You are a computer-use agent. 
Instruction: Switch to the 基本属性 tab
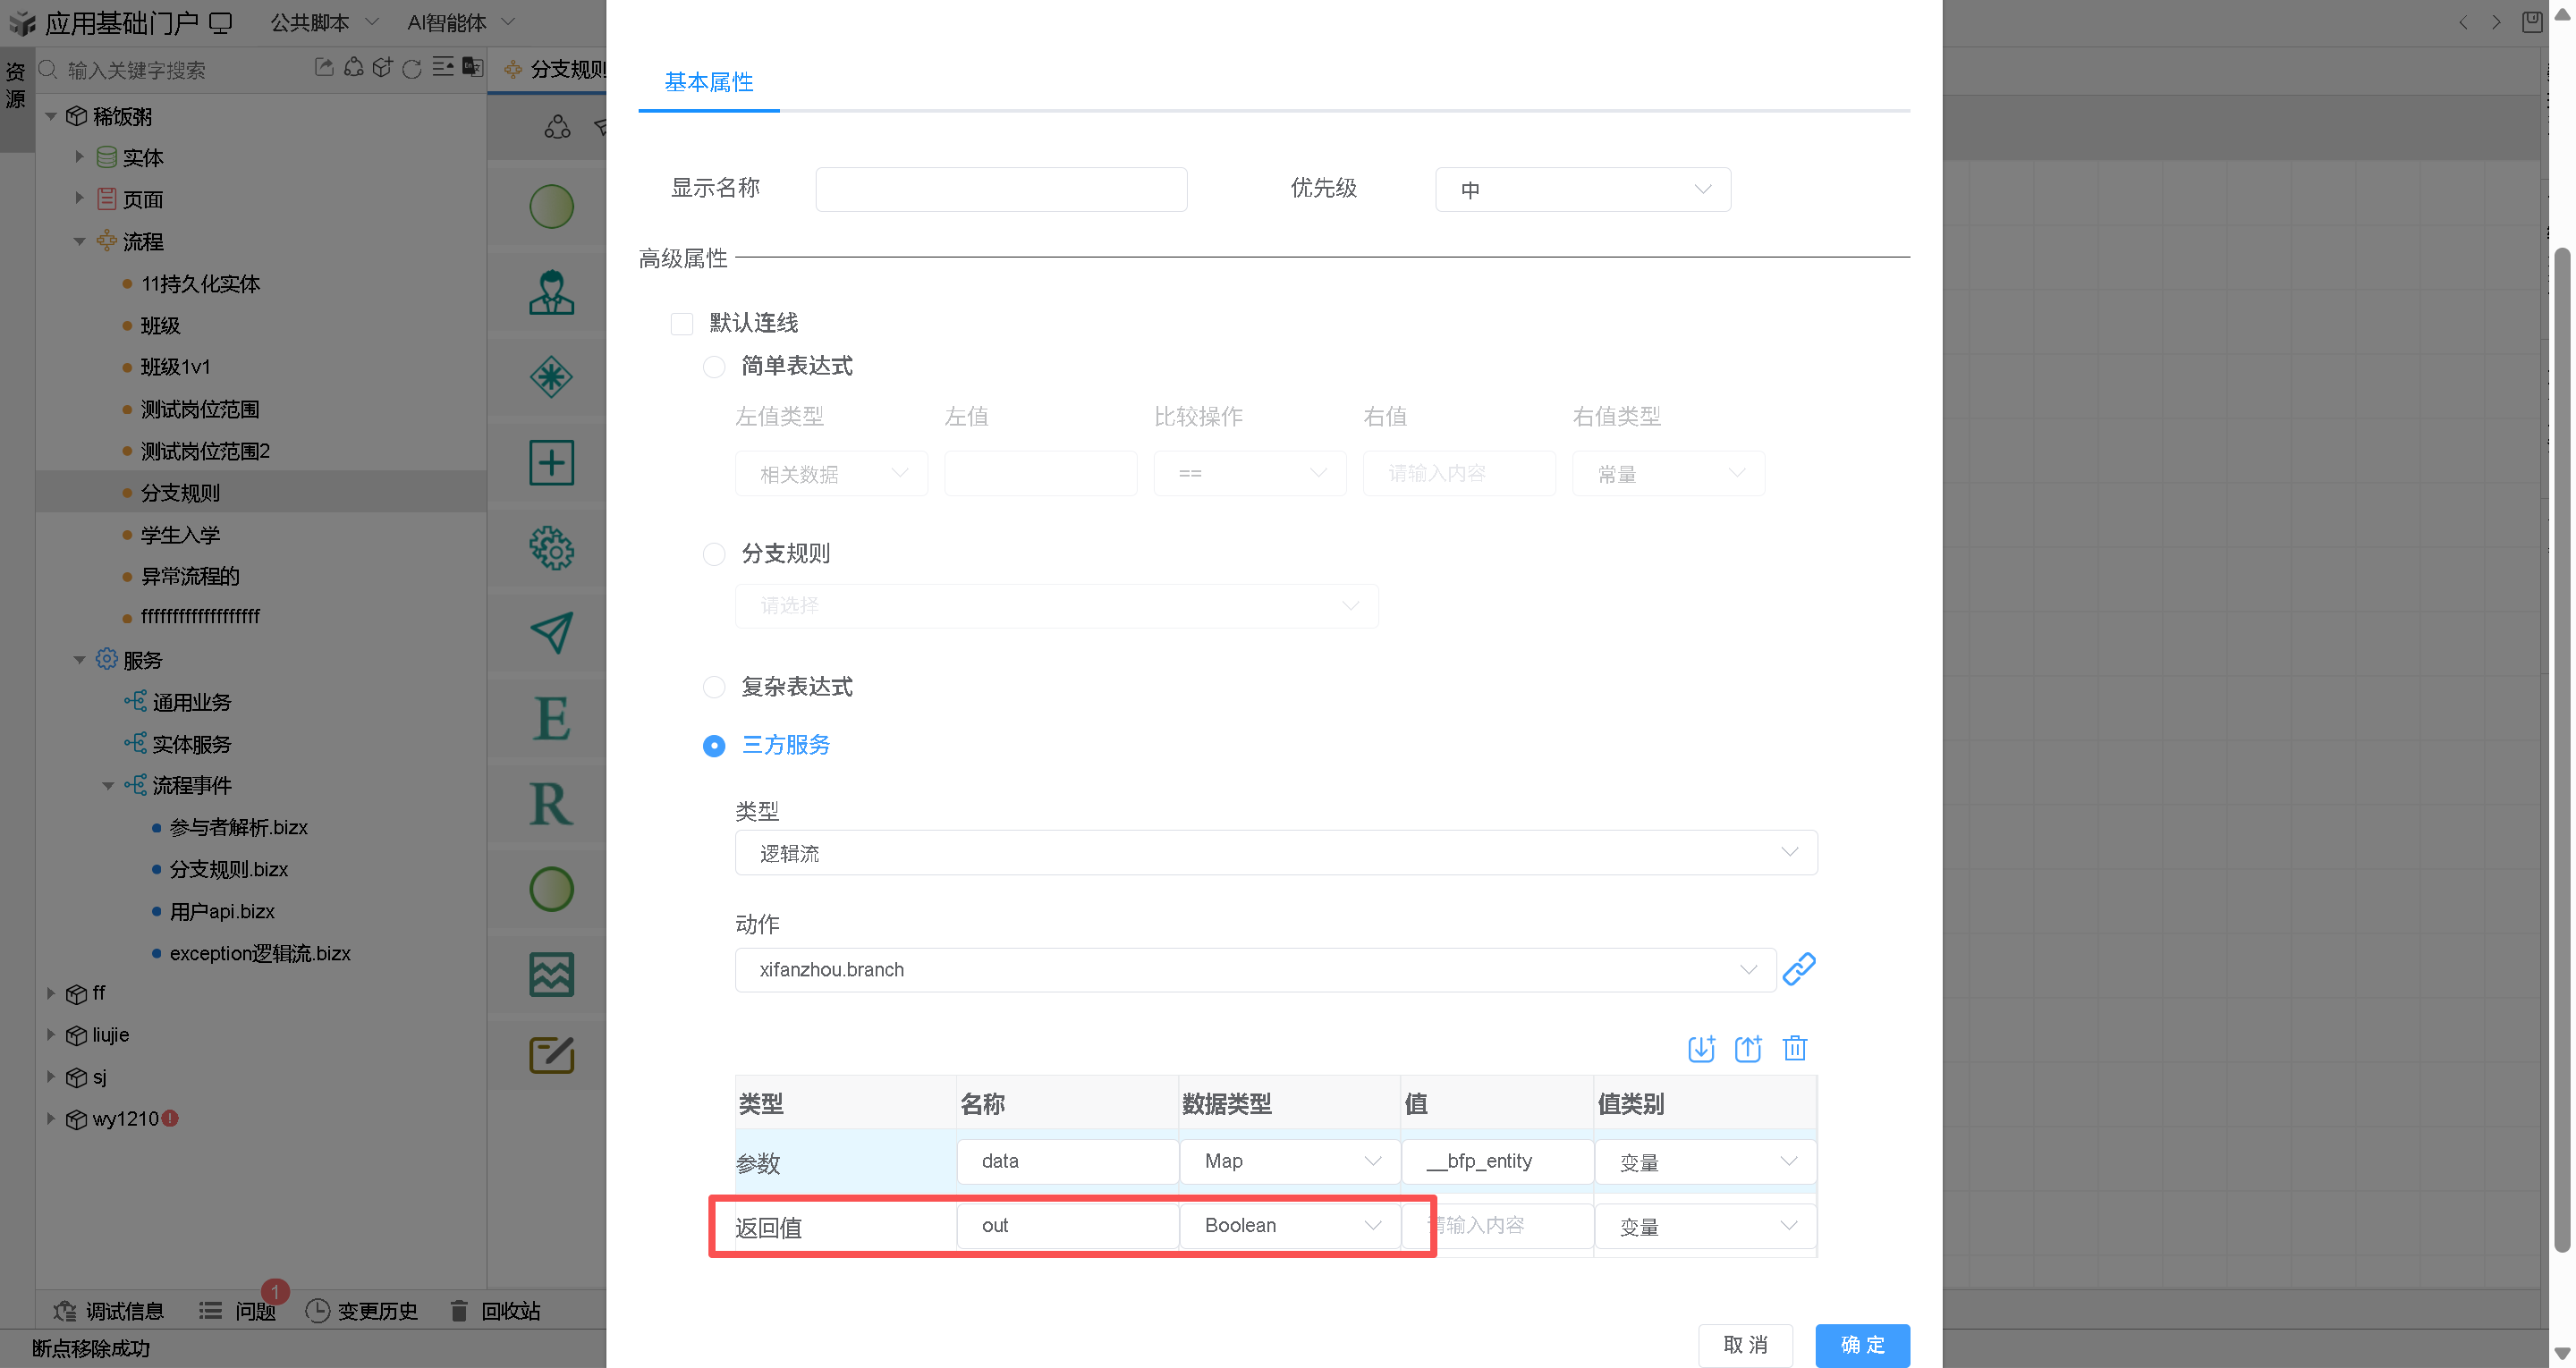(x=708, y=82)
